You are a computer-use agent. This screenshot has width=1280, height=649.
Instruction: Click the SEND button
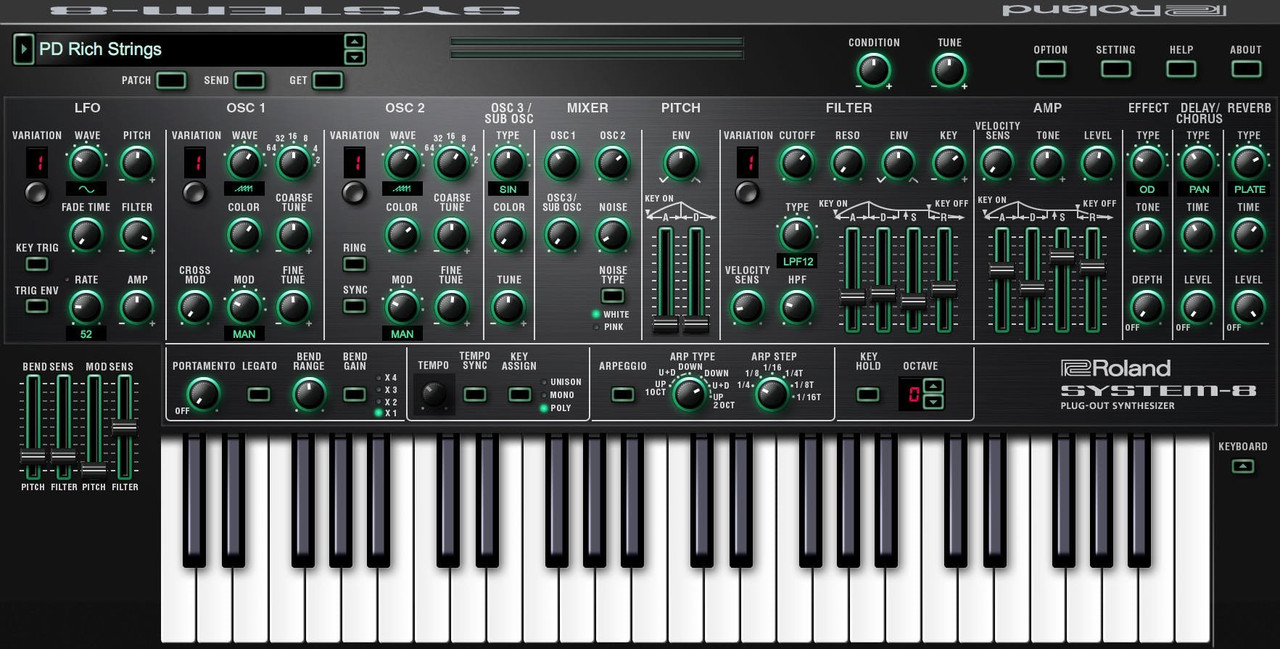[x=248, y=80]
